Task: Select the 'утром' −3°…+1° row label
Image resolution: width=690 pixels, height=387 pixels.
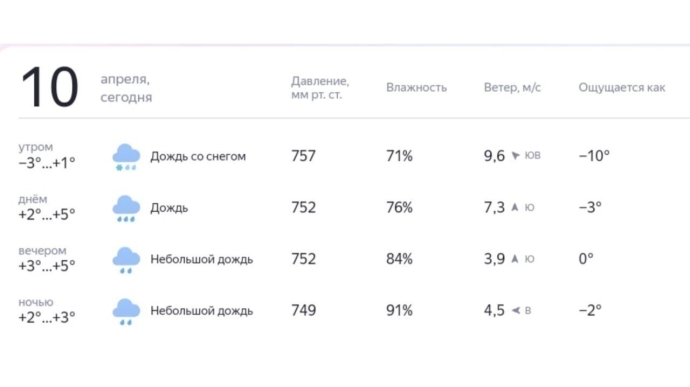Action: coord(47,156)
